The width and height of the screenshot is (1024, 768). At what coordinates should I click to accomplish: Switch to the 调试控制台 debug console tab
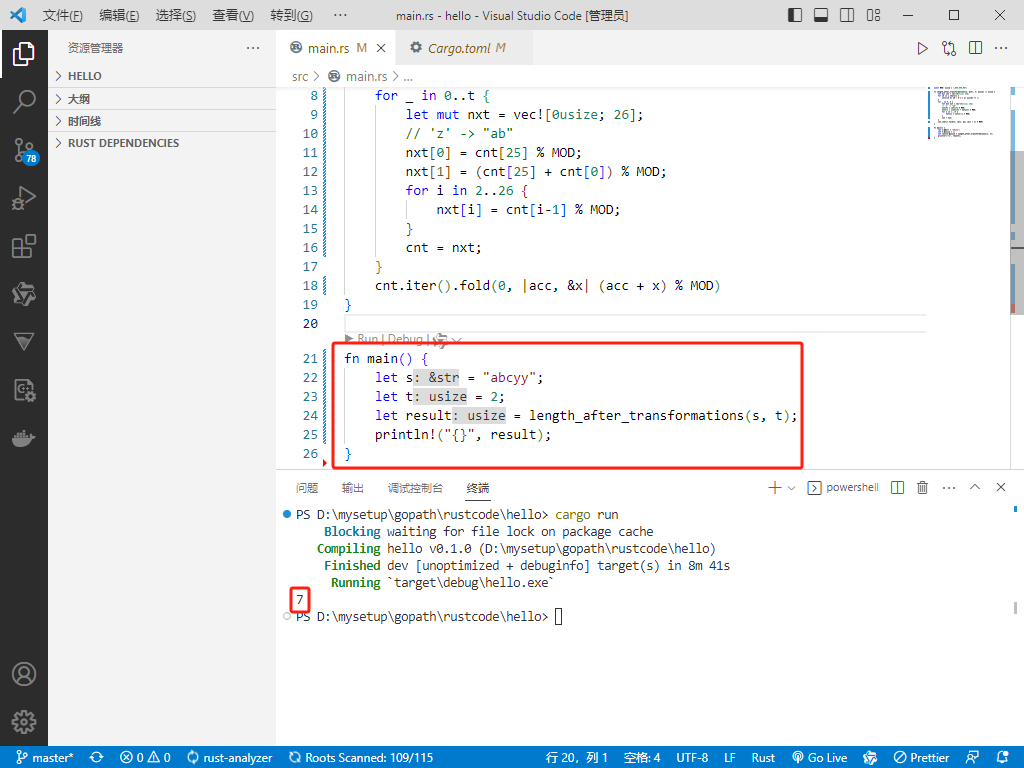pyautogui.click(x=415, y=488)
